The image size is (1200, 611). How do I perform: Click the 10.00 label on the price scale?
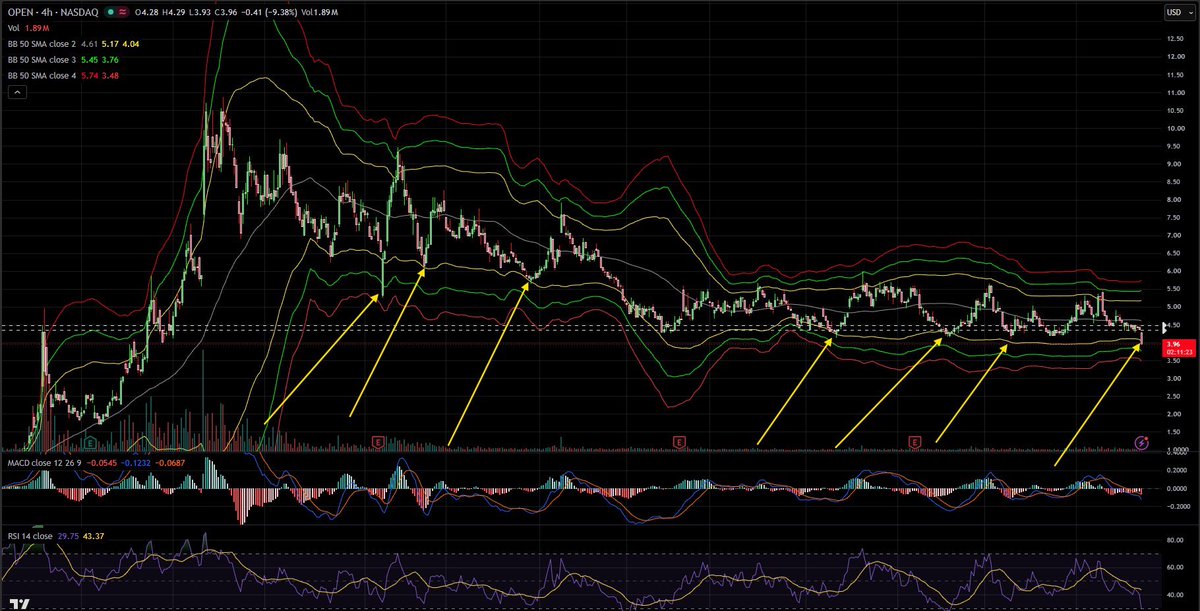(1175, 128)
